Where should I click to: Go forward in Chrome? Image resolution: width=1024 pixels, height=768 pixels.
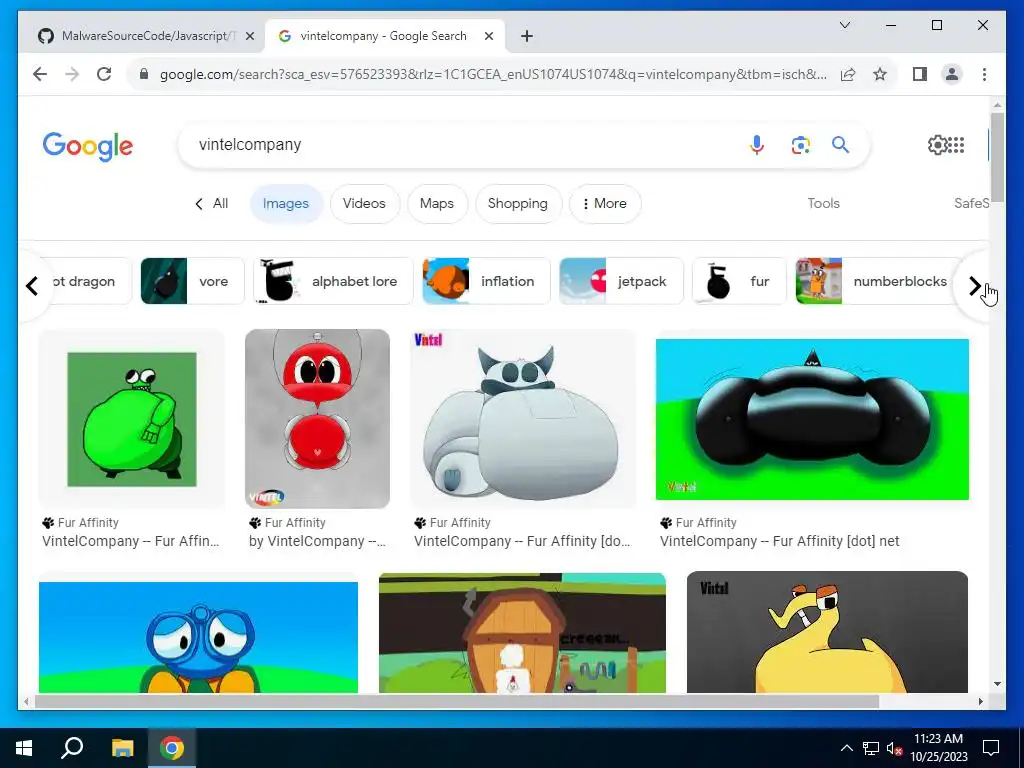click(x=72, y=74)
